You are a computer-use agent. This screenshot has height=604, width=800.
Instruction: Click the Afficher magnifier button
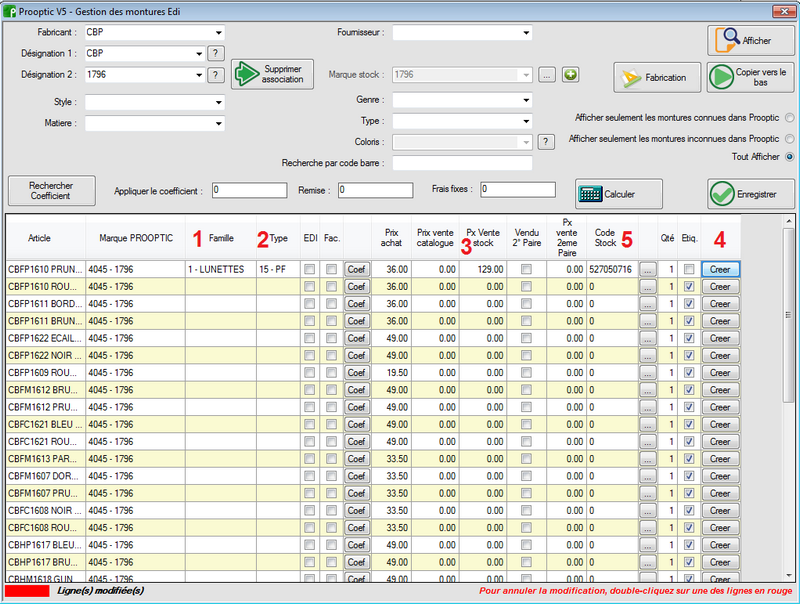[751, 40]
